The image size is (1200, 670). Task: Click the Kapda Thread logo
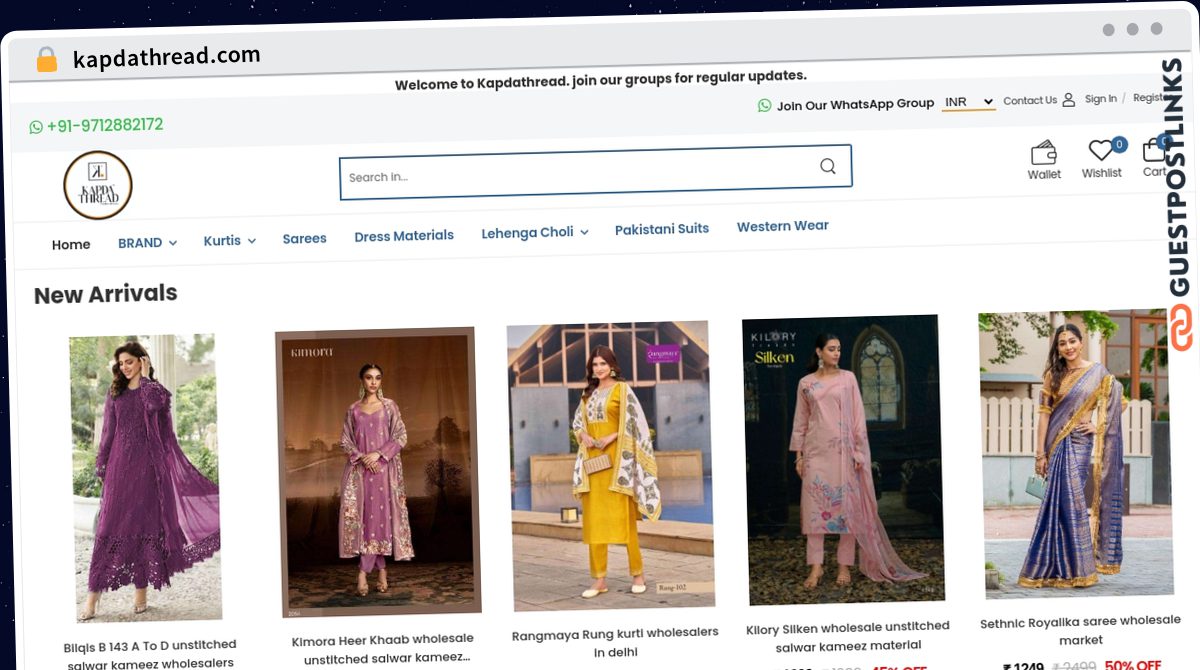[x=98, y=185]
